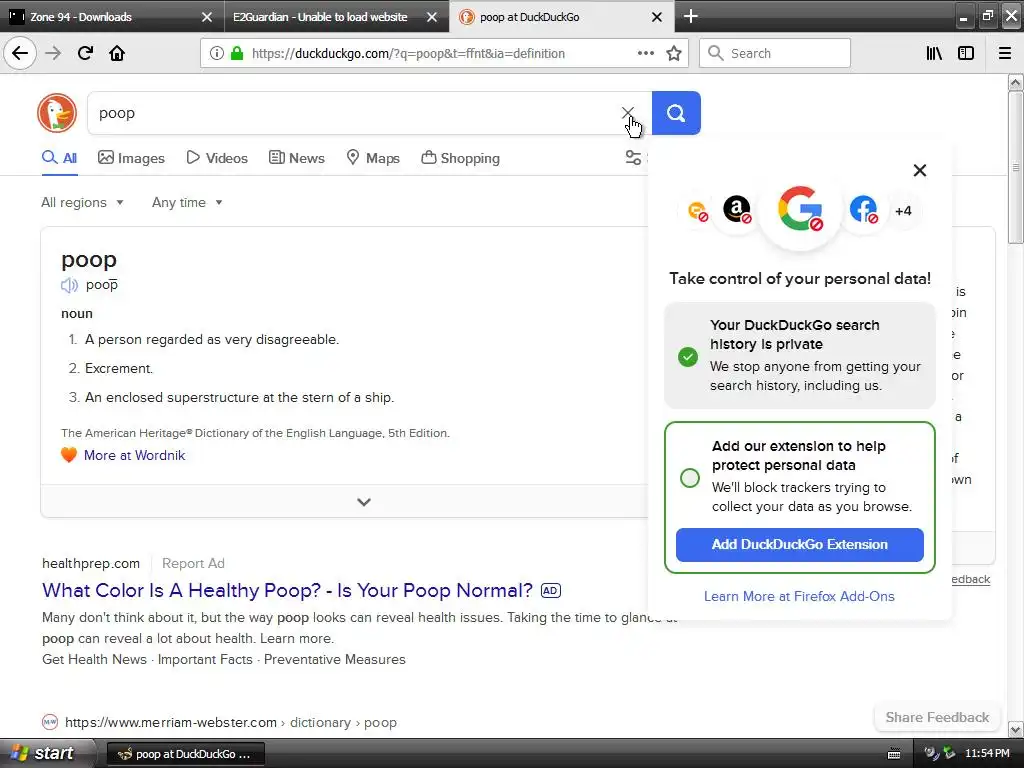Click the poop at DuckDuckGo taskbar item

coord(185,754)
